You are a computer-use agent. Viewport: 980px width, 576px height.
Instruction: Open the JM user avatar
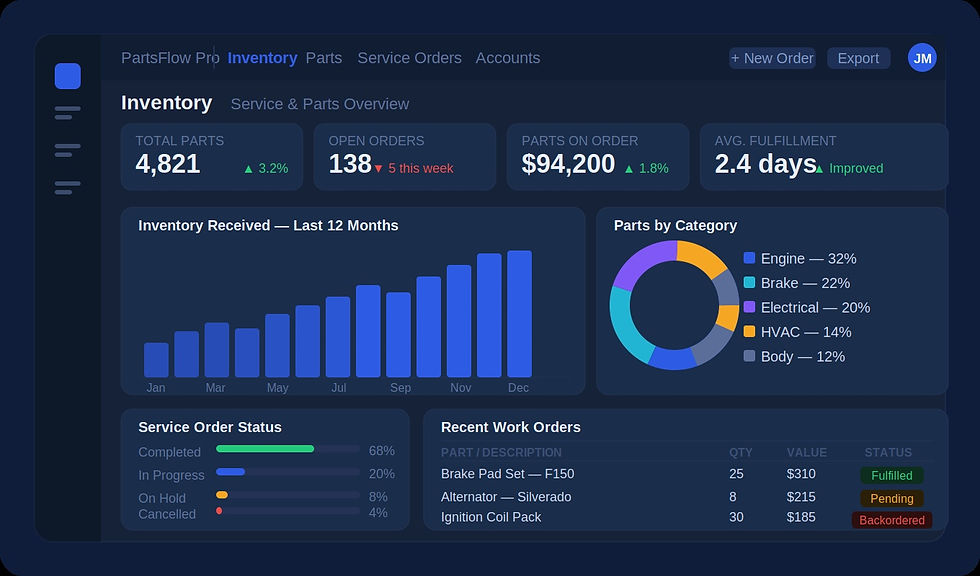[x=922, y=58]
